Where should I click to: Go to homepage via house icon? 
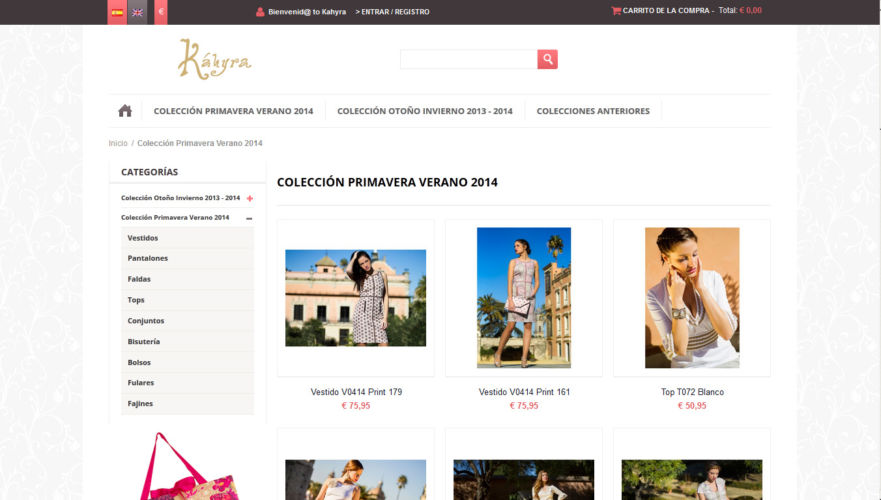[125, 111]
